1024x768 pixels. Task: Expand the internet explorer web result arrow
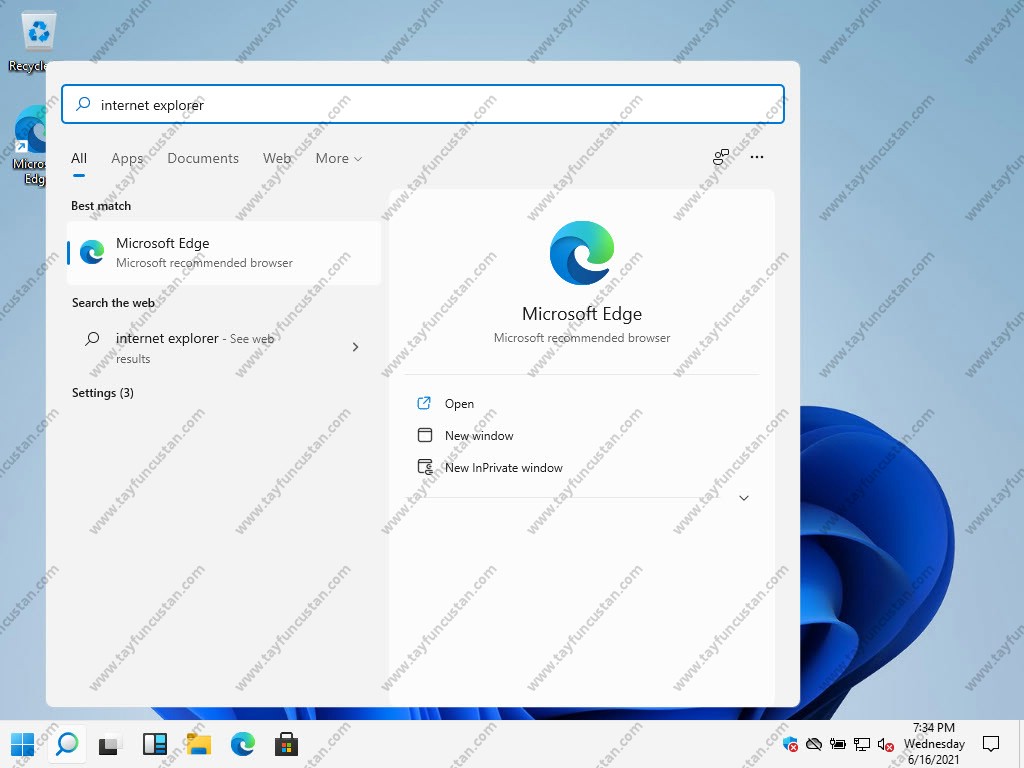(x=355, y=347)
